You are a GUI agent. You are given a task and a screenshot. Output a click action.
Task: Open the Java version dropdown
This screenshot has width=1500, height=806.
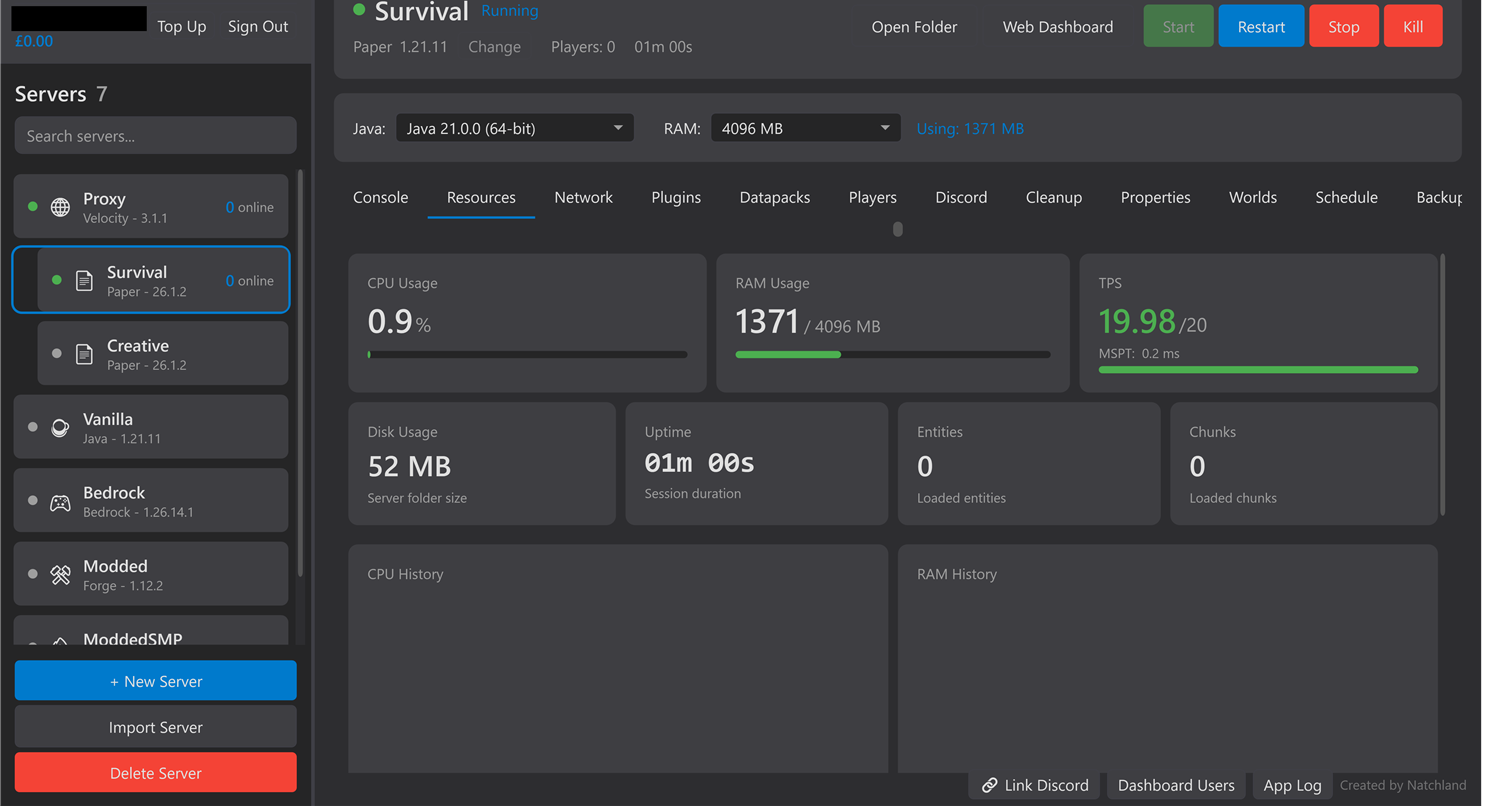[x=514, y=127]
